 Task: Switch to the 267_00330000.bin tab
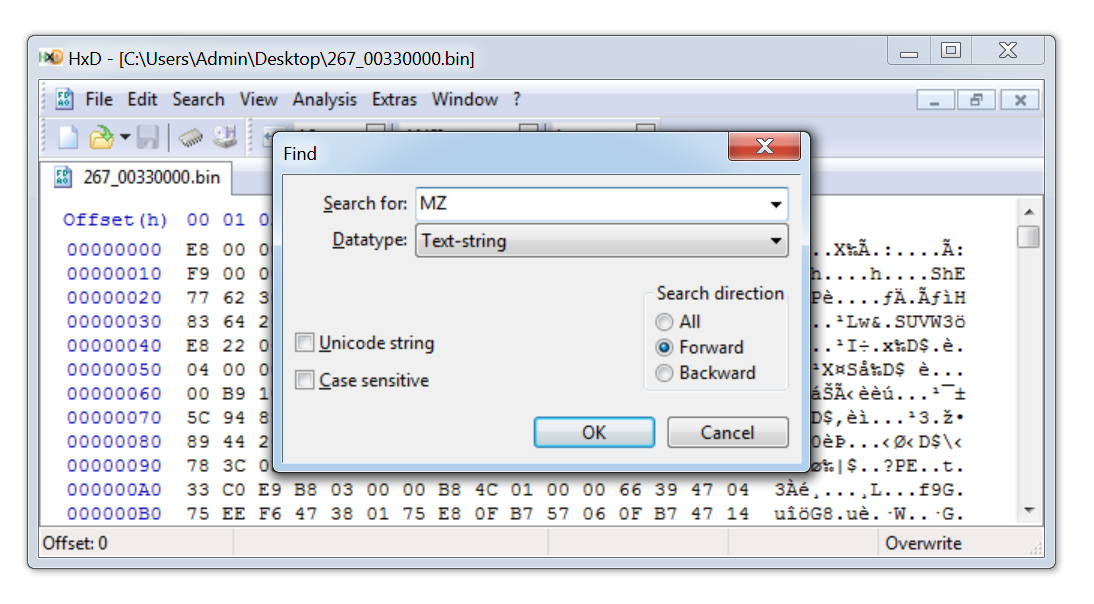click(x=139, y=178)
